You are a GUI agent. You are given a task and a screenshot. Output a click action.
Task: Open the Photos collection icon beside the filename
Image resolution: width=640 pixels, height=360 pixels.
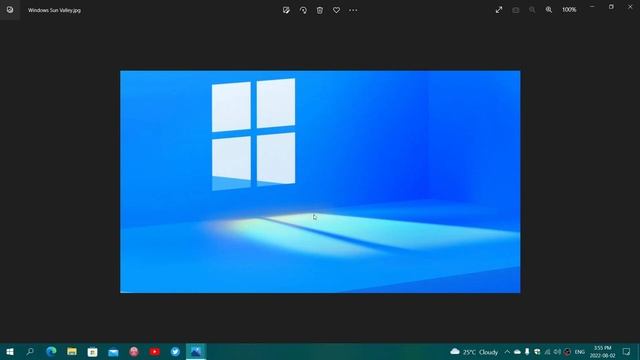10,10
